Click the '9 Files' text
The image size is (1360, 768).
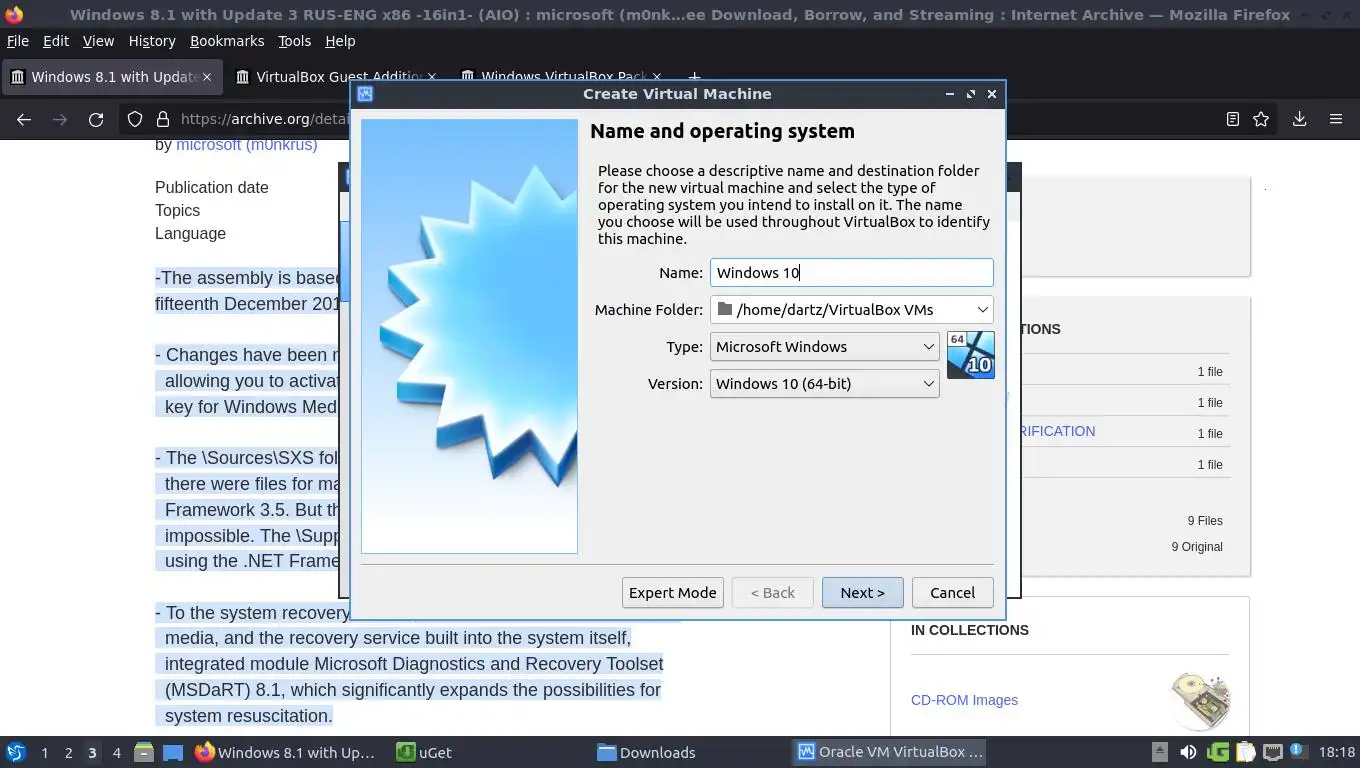point(1205,521)
